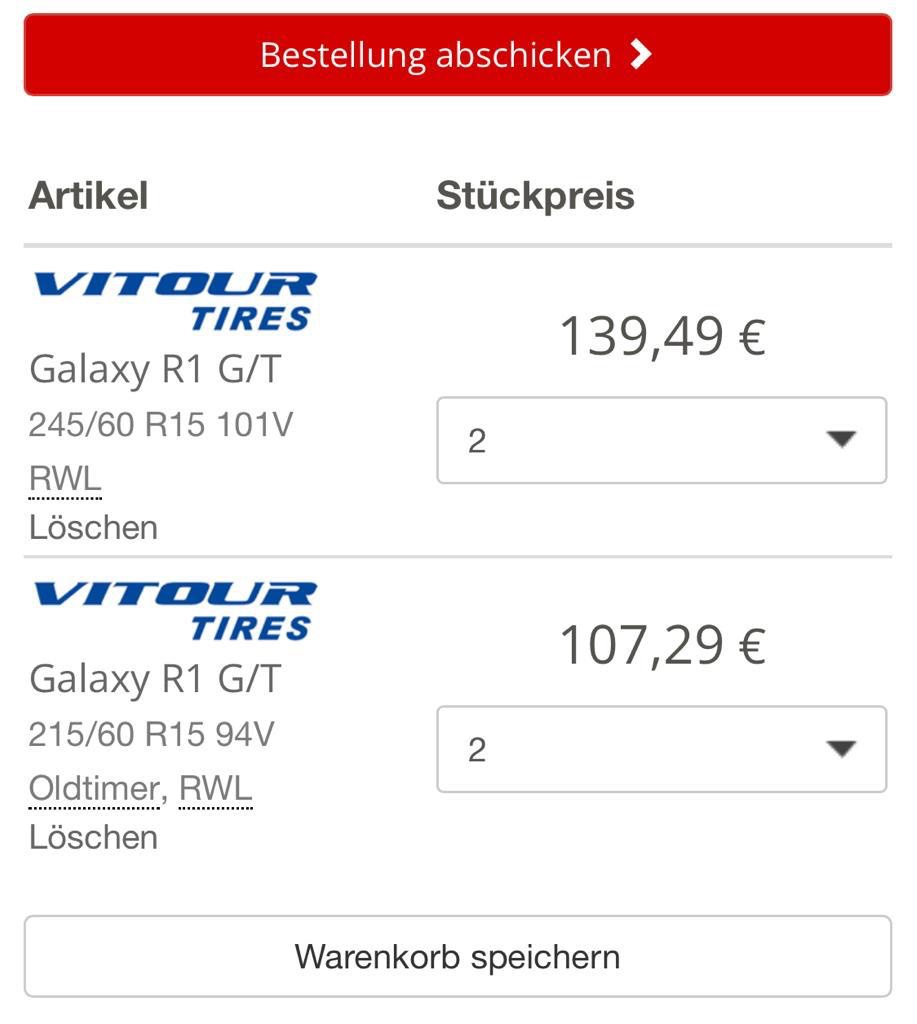Delete the 215/60 R15 94V tire via Löschen
The image size is (917, 1024).
point(93,837)
